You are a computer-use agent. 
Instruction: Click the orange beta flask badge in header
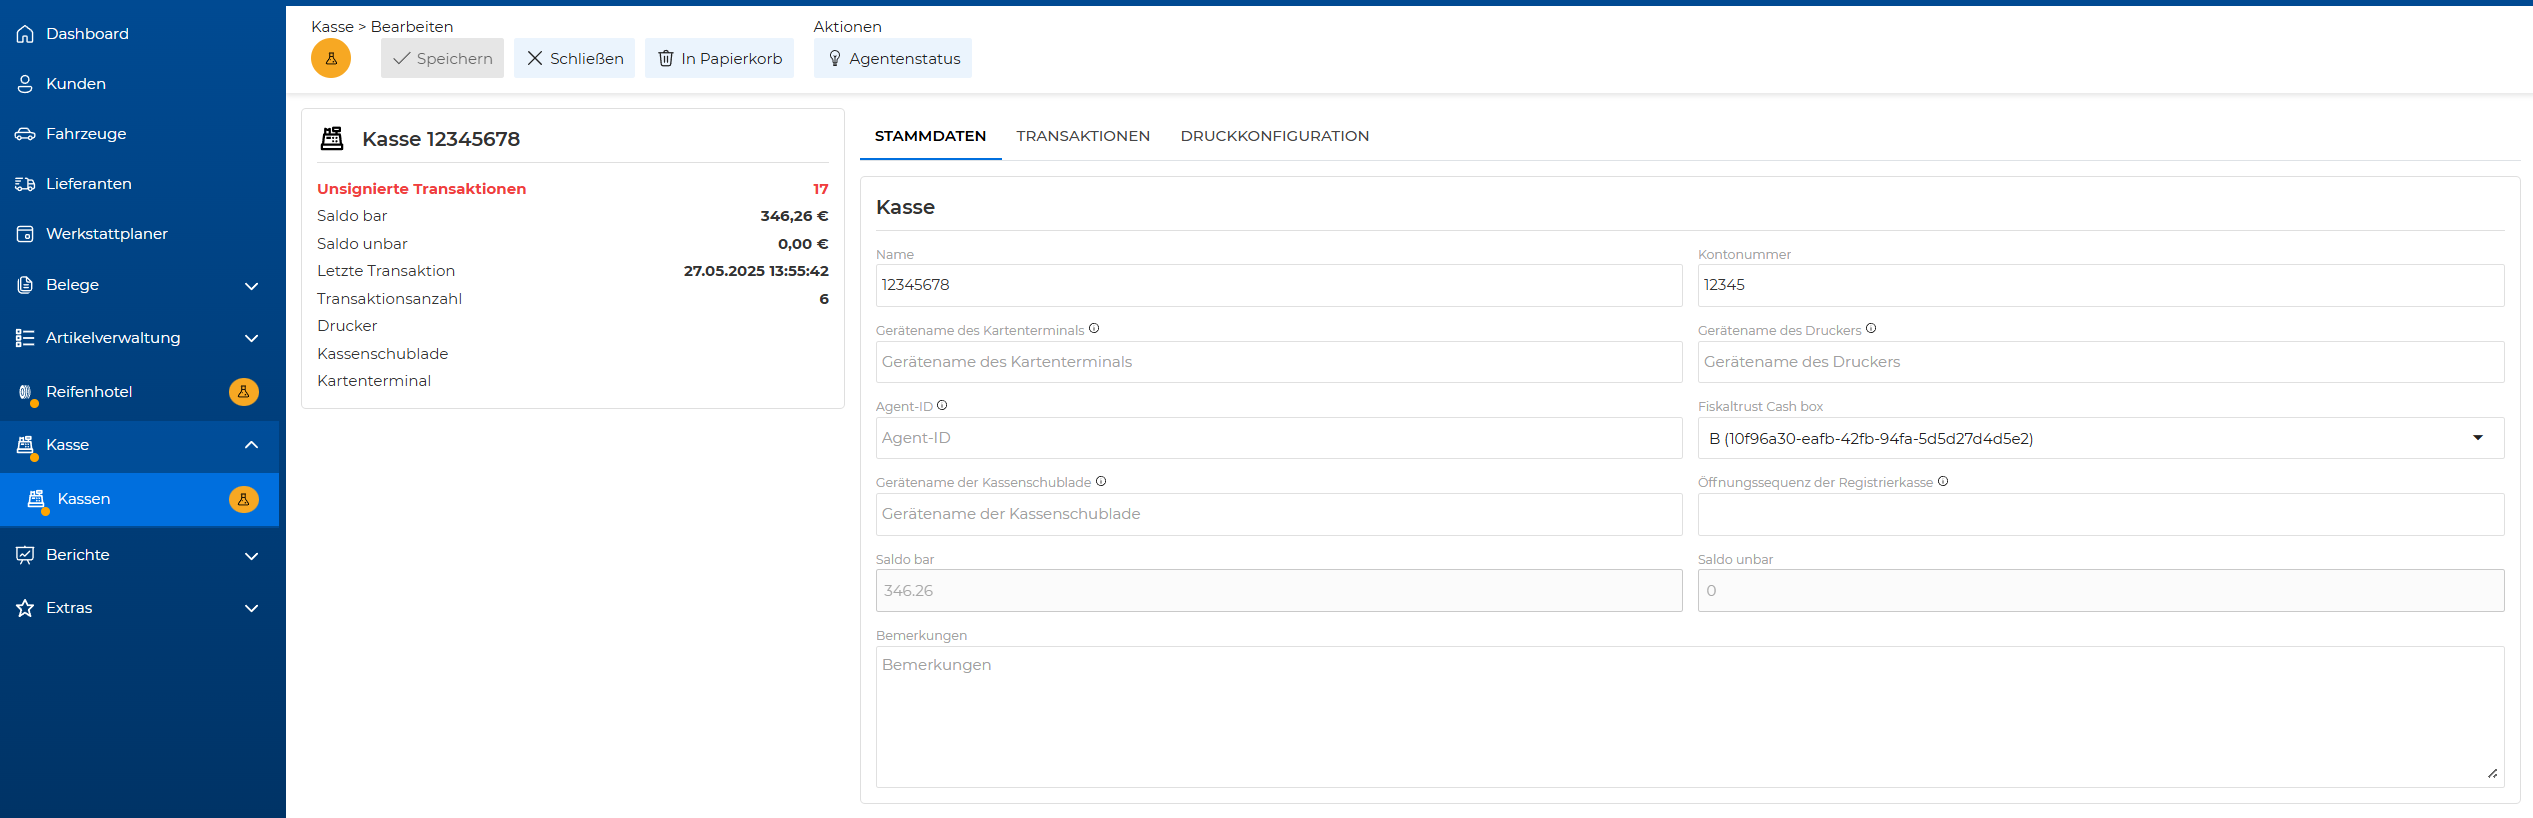point(331,58)
